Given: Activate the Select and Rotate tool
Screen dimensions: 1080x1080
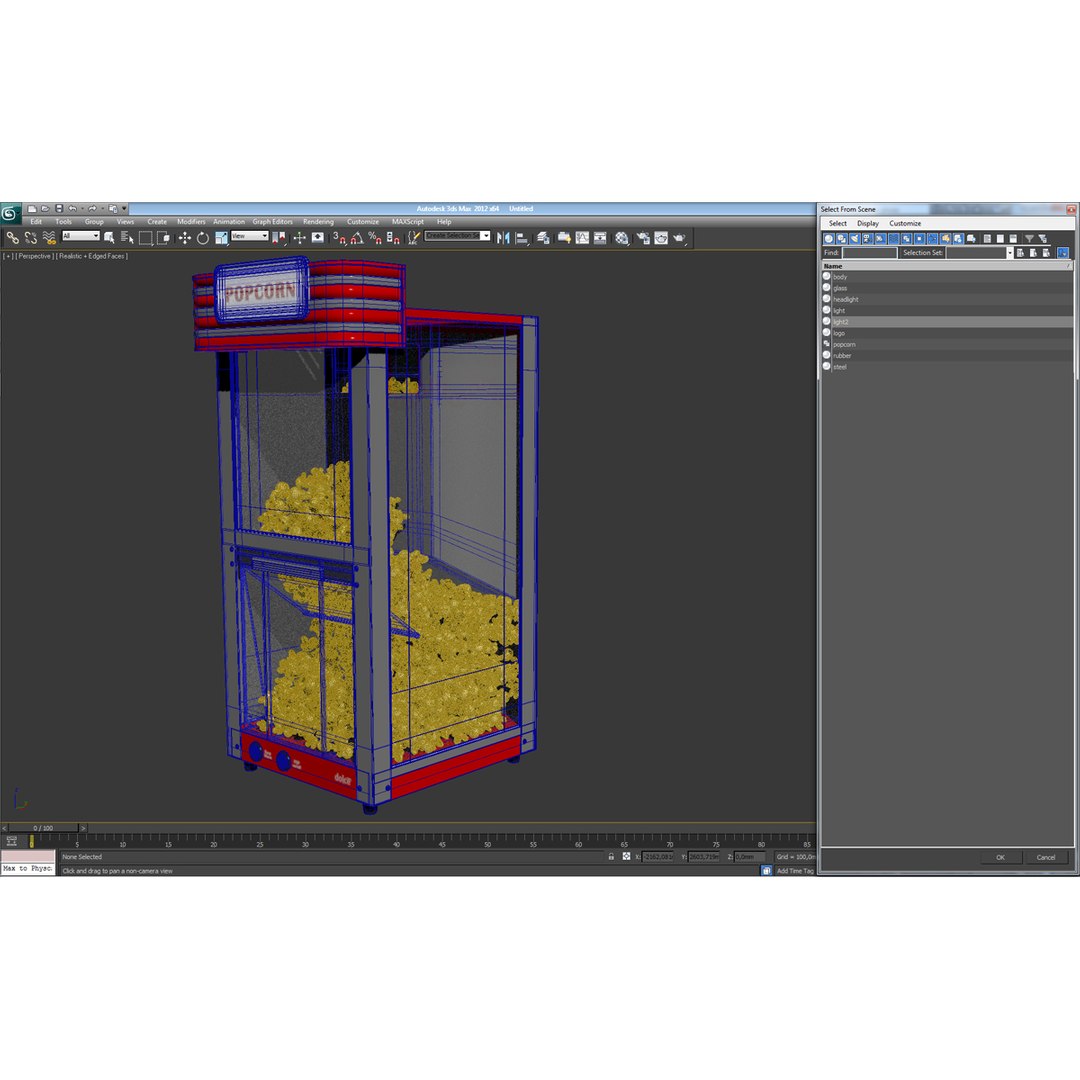Looking at the screenshot, I should click(202, 238).
